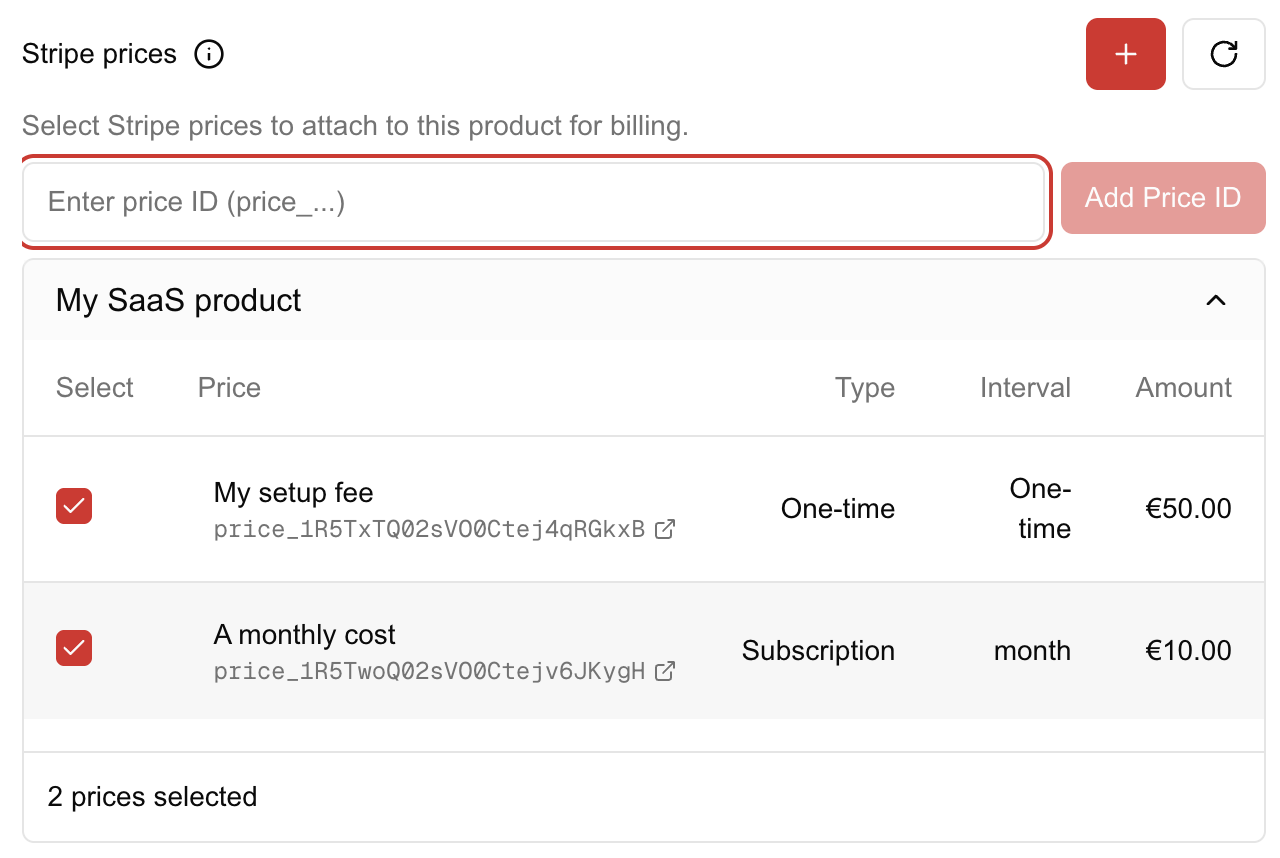Click the red plus add button
This screenshot has height=858, width=1280.
coord(1125,54)
